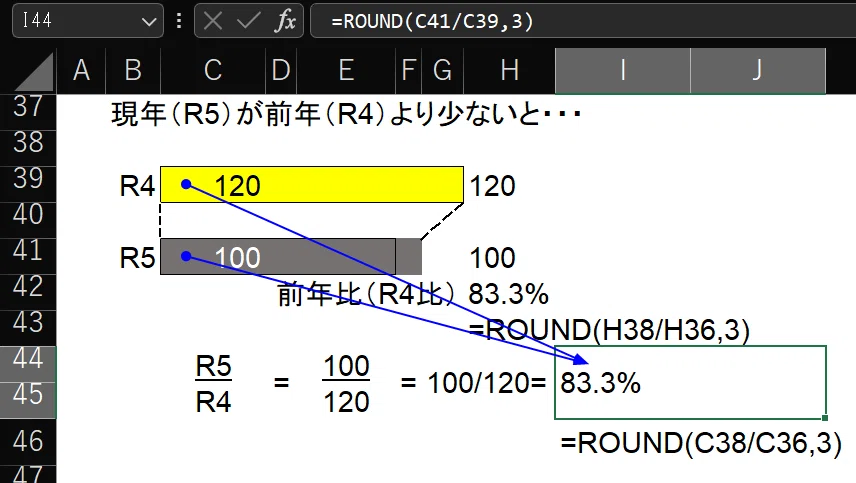The height and width of the screenshot is (483, 856).
Task: Select column J header
Action: pyautogui.click(x=758, y=70)
